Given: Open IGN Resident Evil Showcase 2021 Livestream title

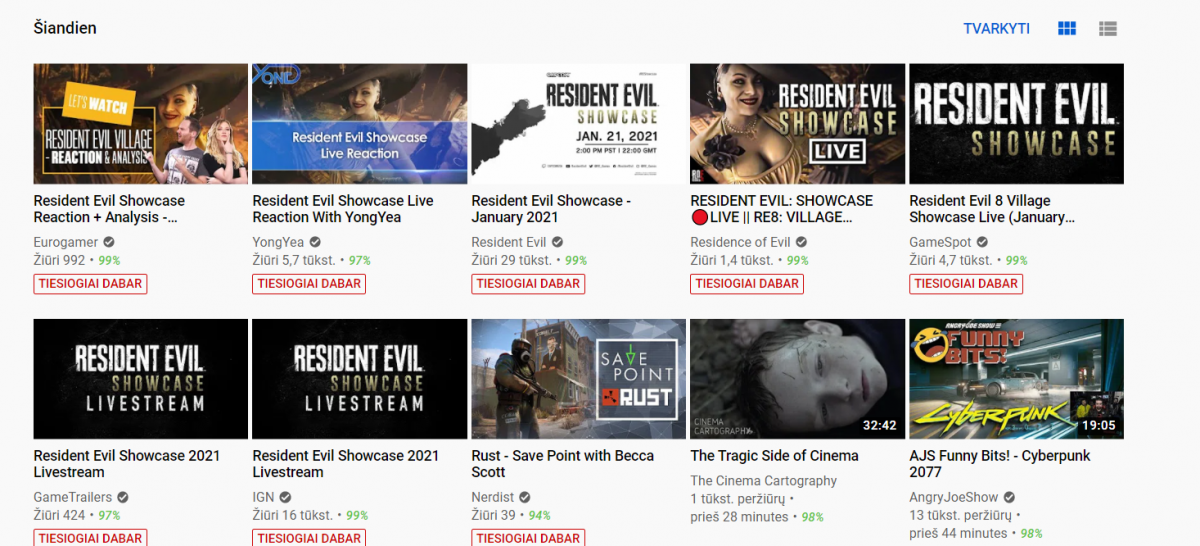Looking at the screenshot, I should tap(345, 464).
